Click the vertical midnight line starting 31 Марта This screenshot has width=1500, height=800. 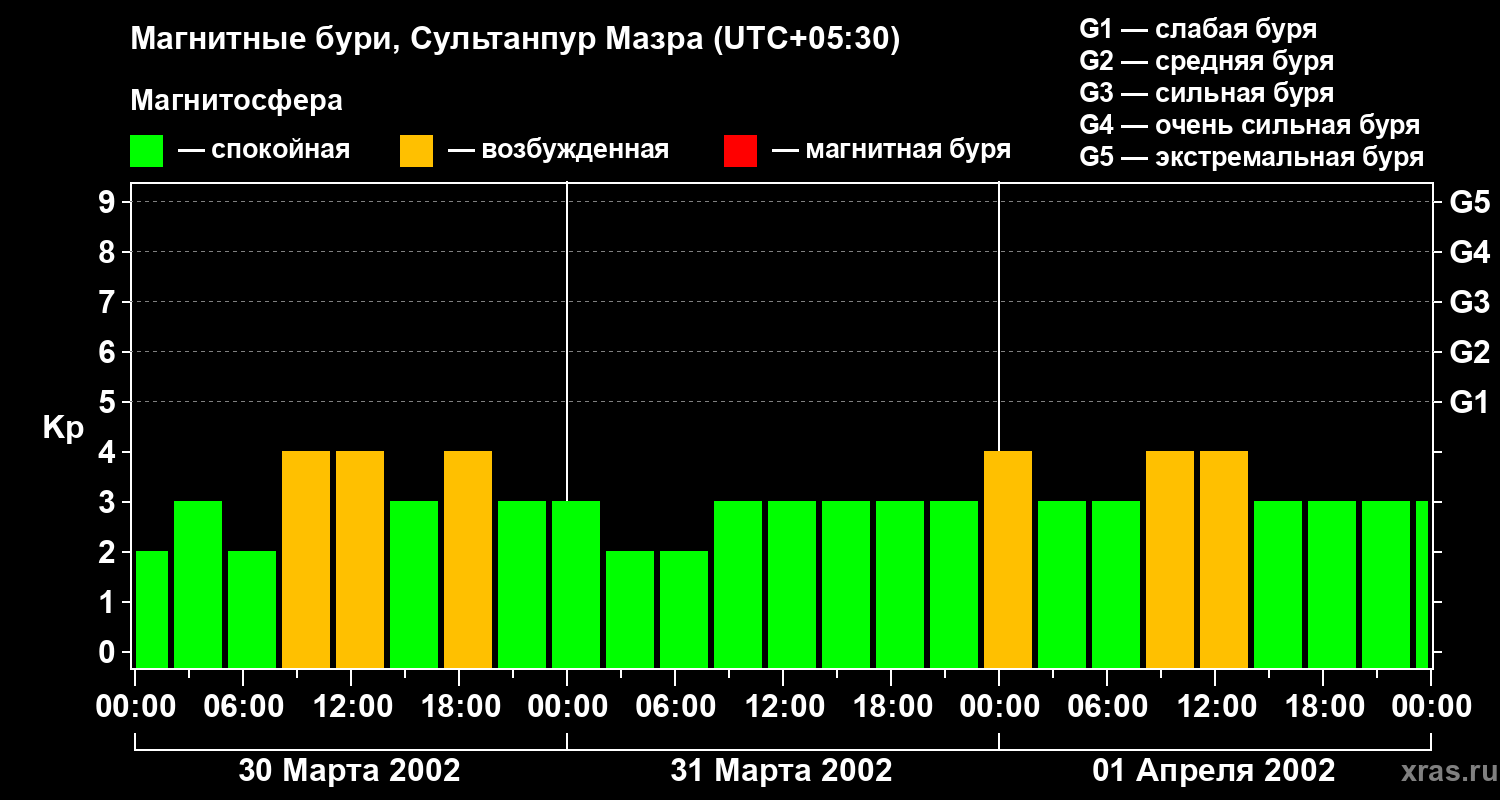(567, 340)
